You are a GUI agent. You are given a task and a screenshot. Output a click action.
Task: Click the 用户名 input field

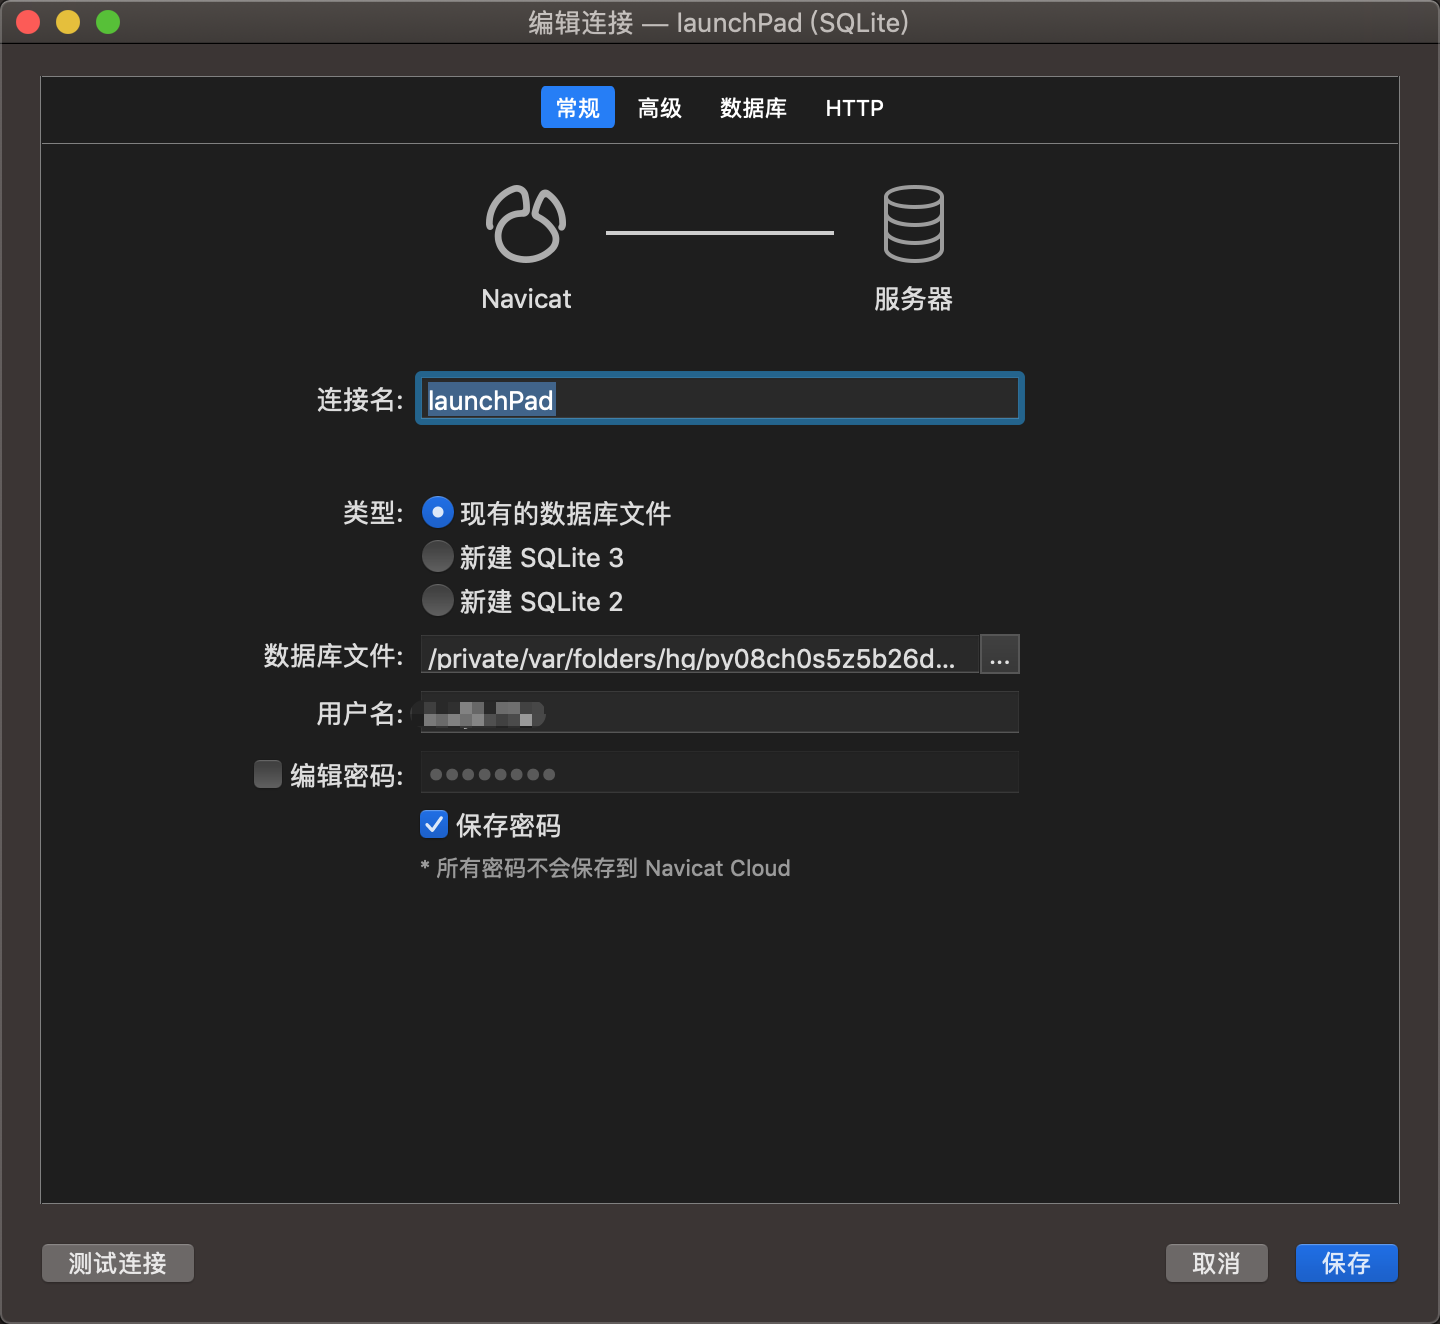click(x=720, y=713)
